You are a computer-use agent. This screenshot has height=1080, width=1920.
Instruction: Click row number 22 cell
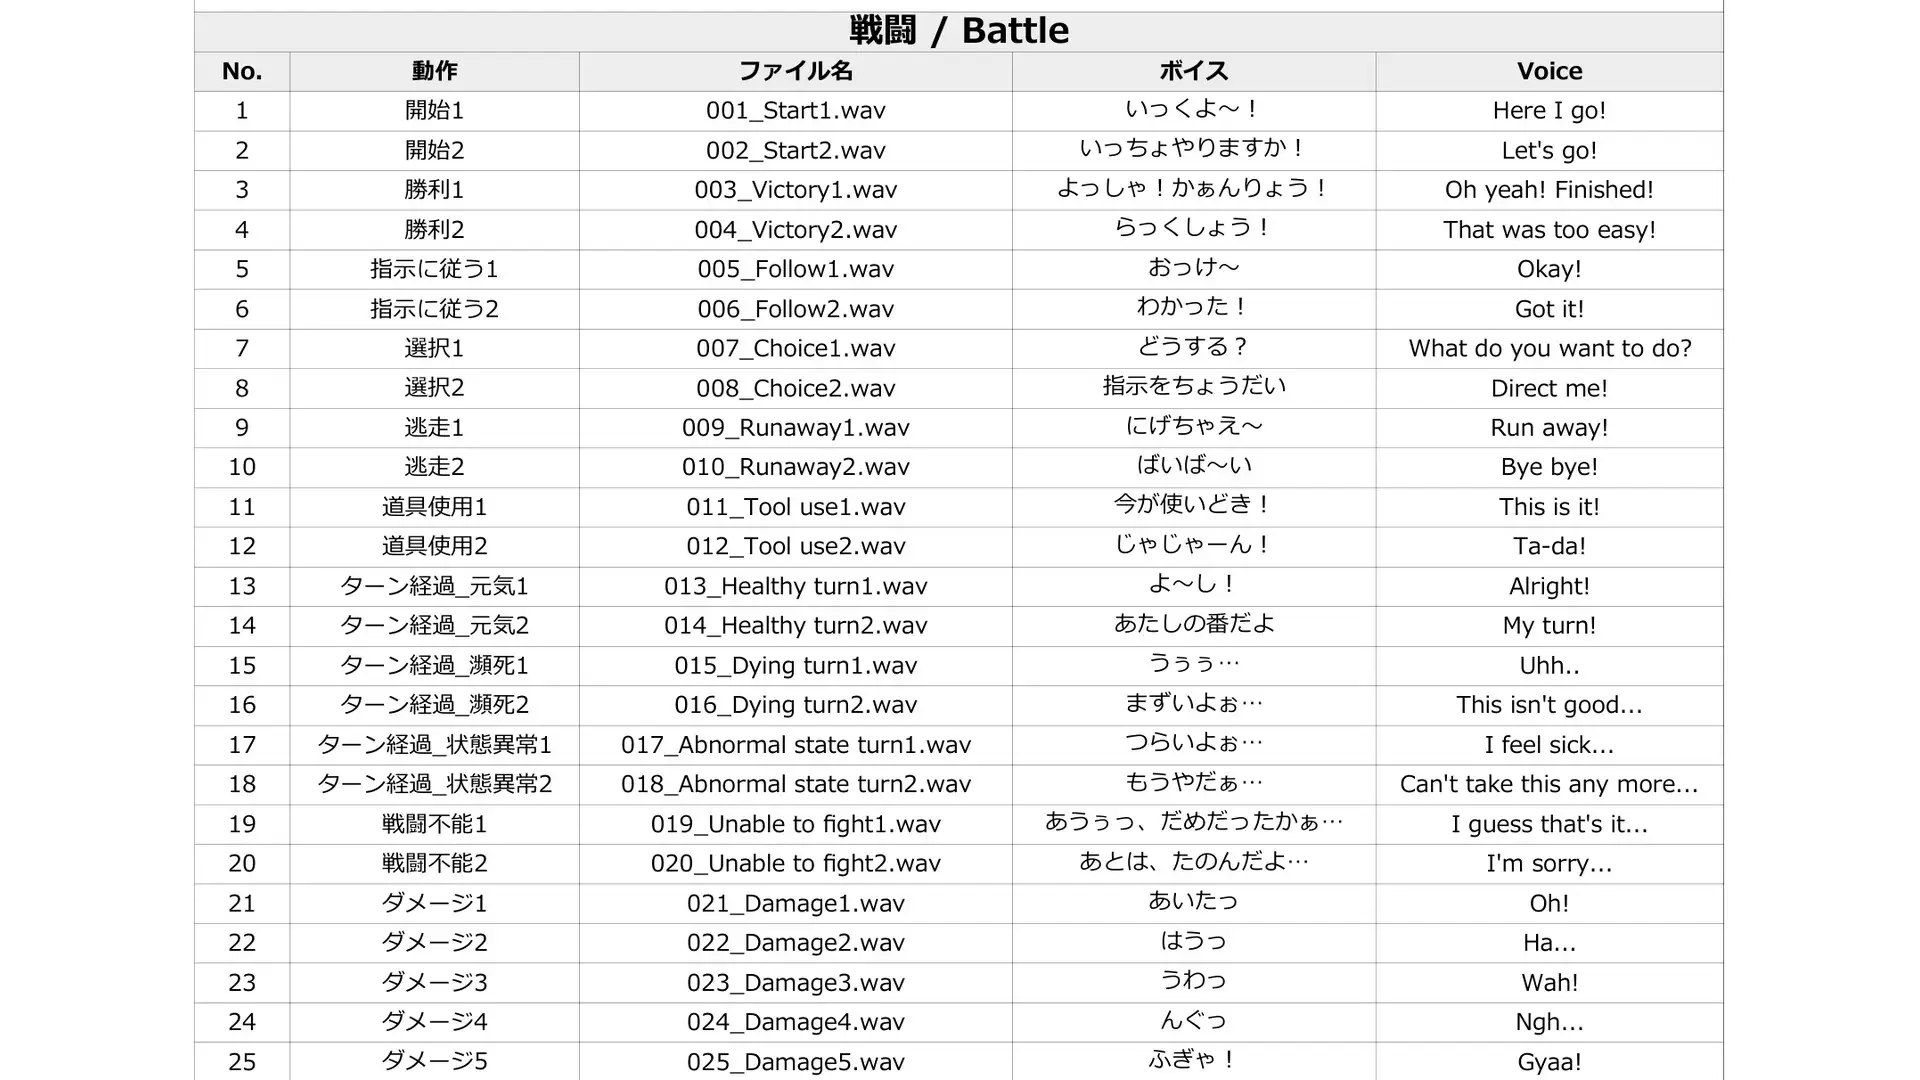tap(242, 943)
